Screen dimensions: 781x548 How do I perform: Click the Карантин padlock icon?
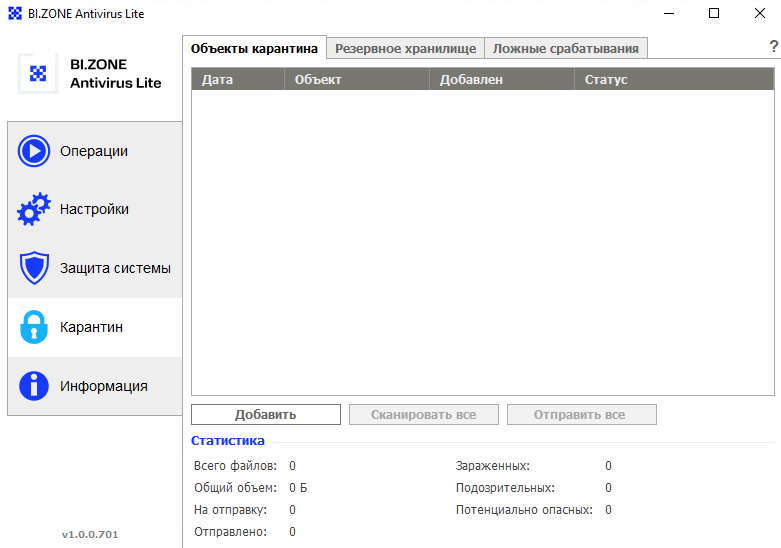34,327
